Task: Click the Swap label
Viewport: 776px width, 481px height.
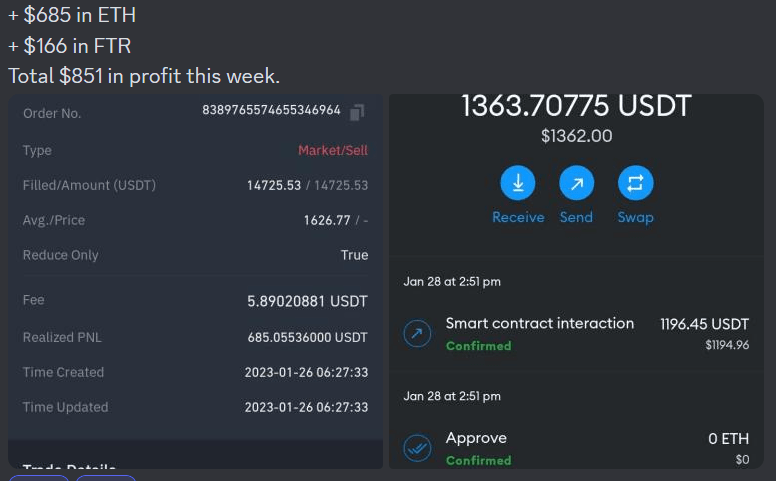Action: [635, 217]
